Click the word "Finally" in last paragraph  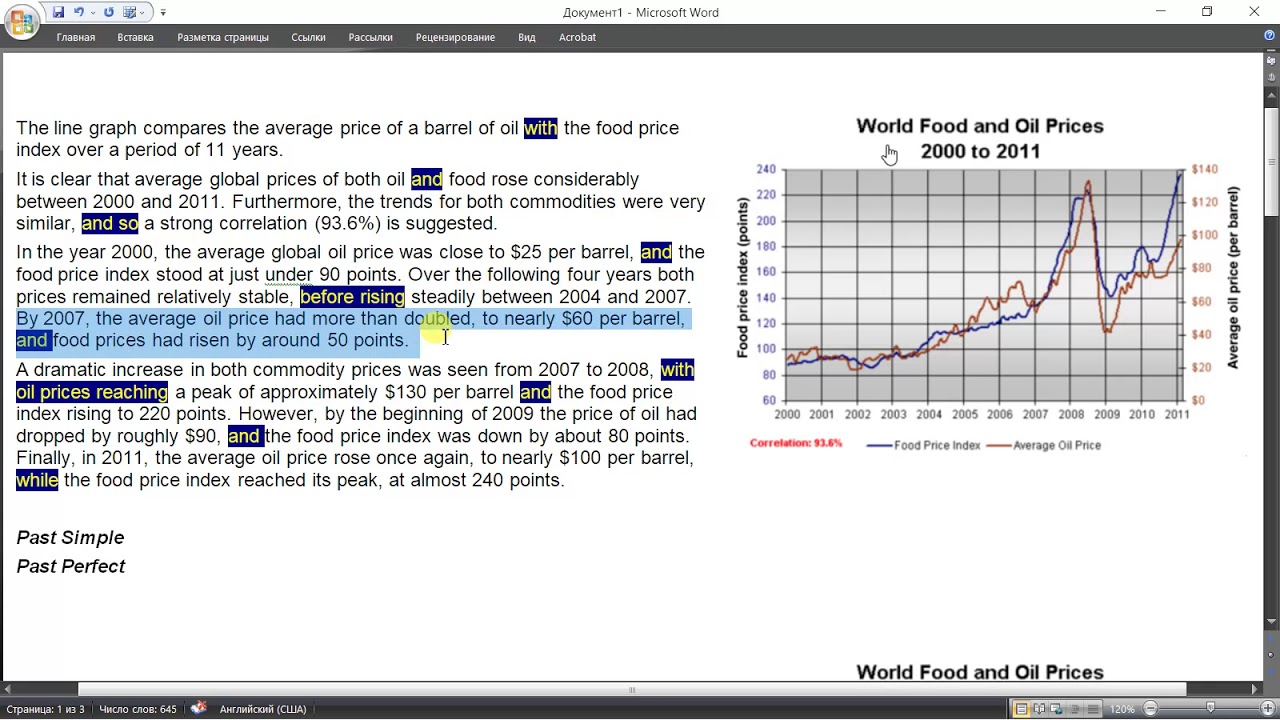(x=43, y=458)
